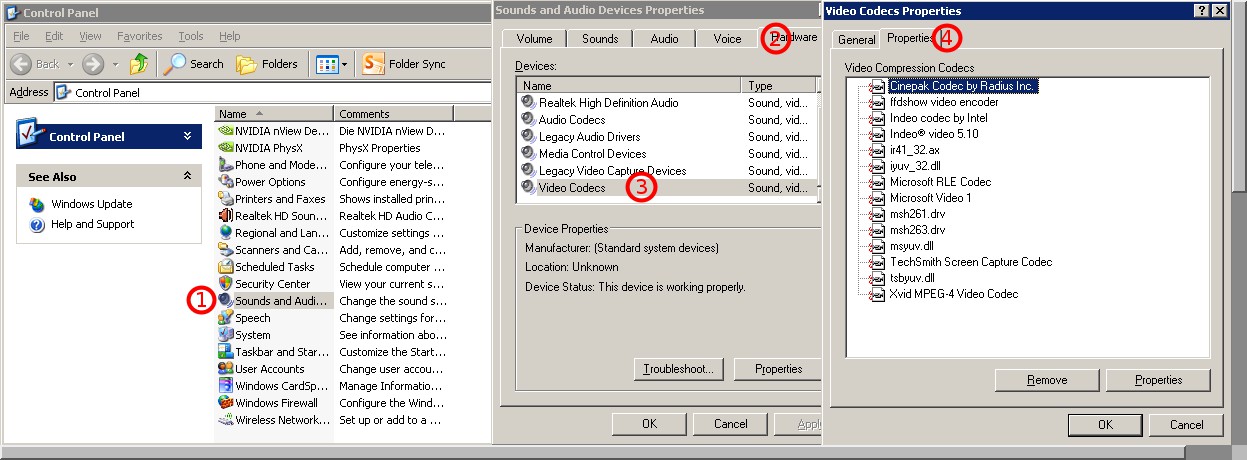
Task: Switch to the Volume tab
Action: pos(534,39)
